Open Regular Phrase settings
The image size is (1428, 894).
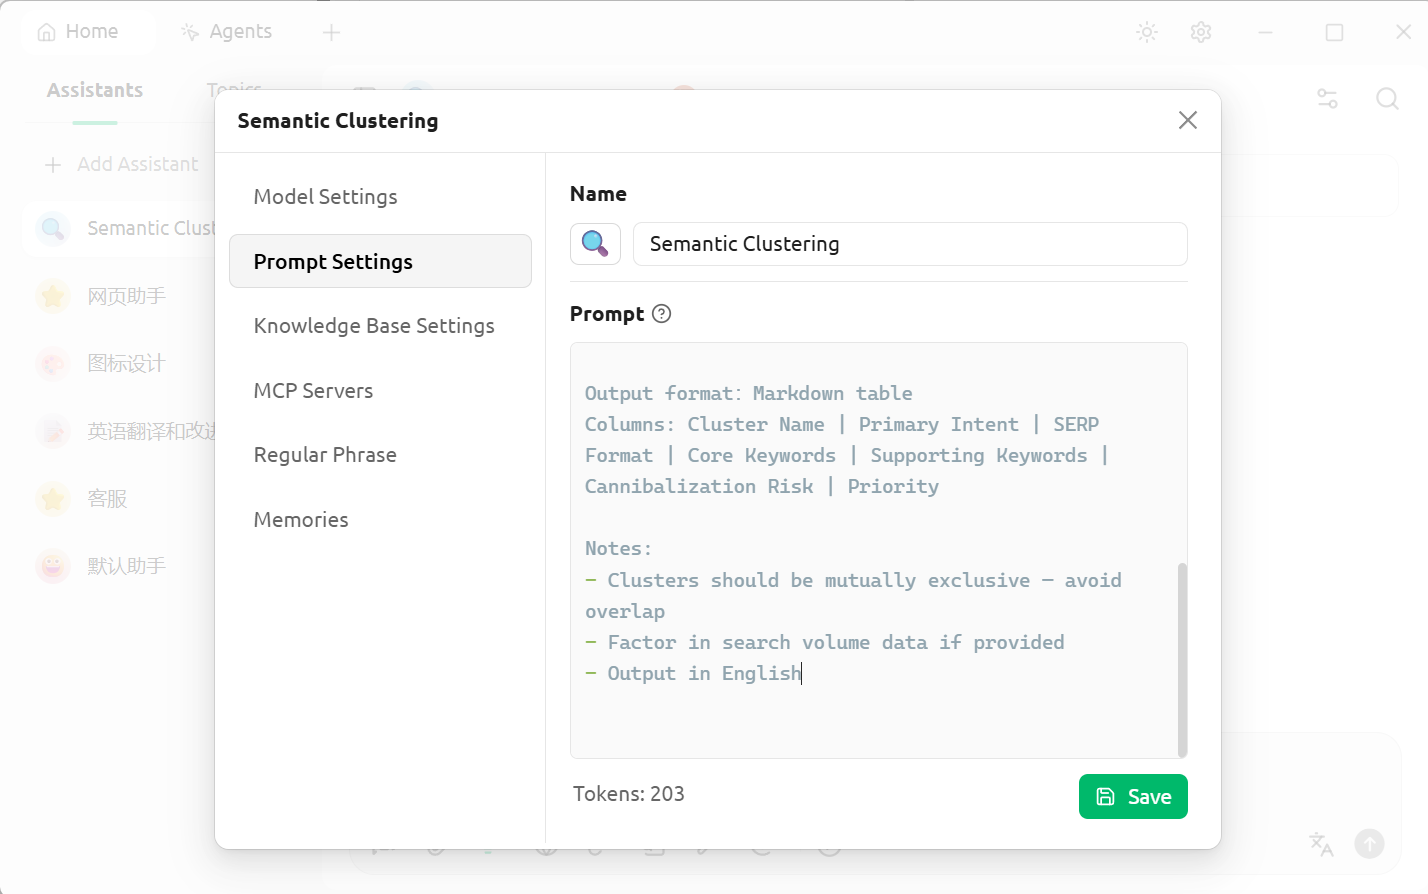325,455
